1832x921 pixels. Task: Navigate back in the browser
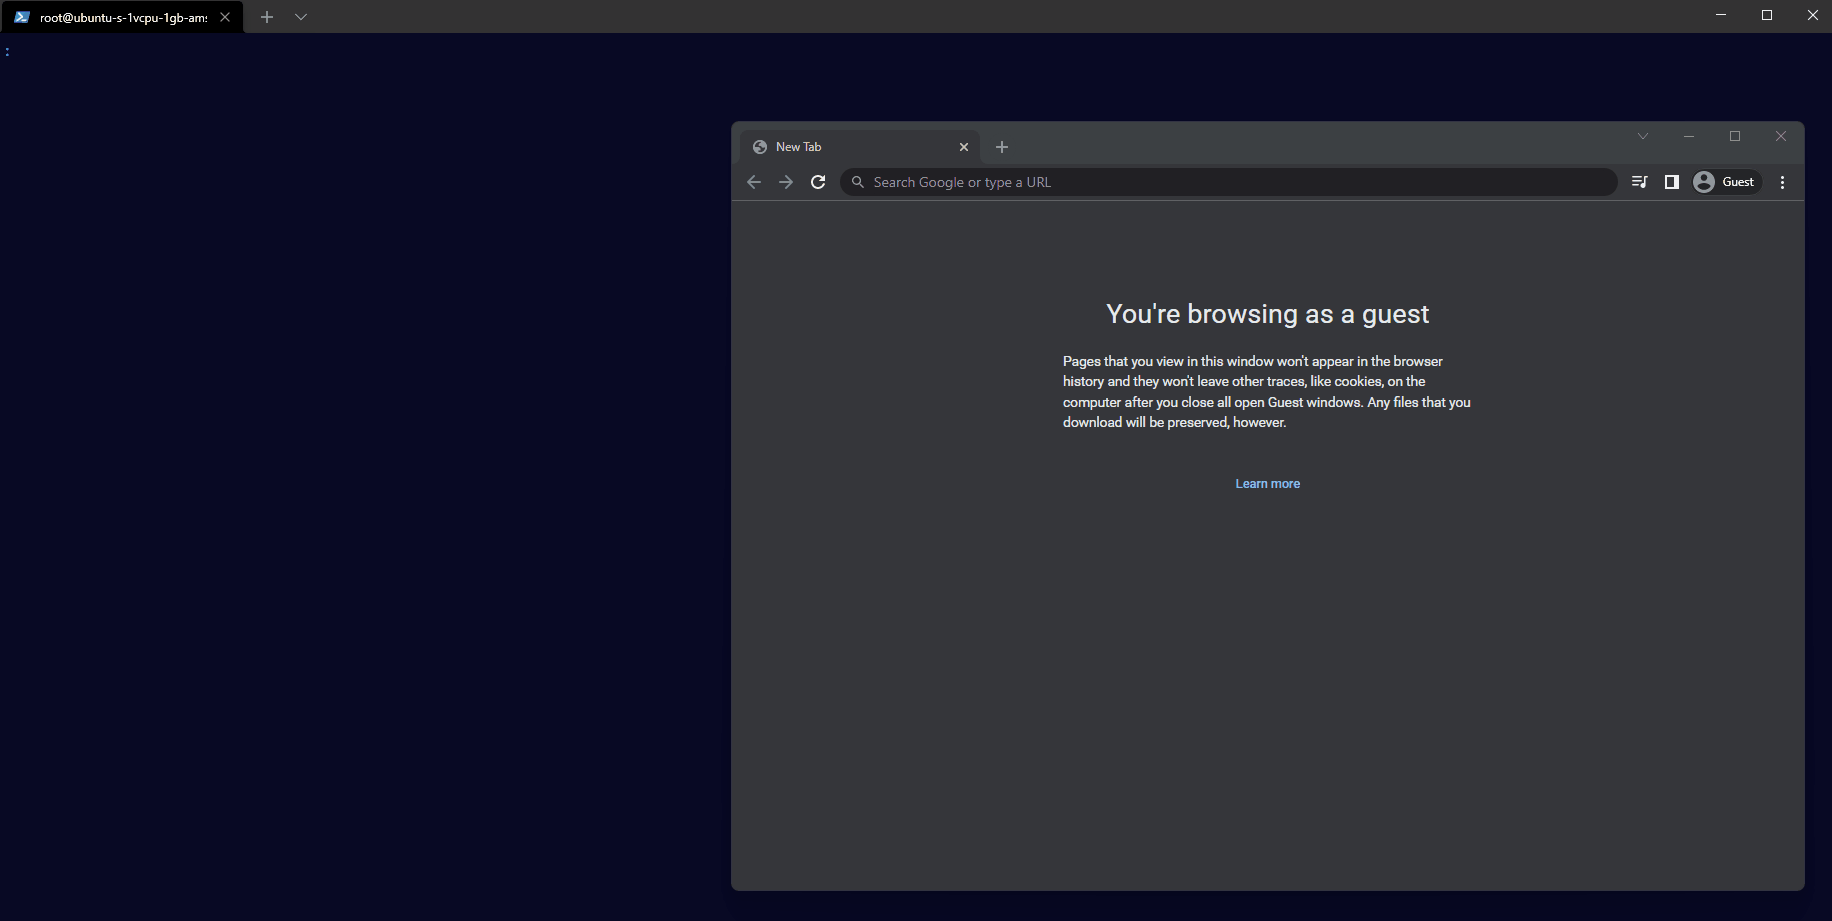(x=754, y=181)
